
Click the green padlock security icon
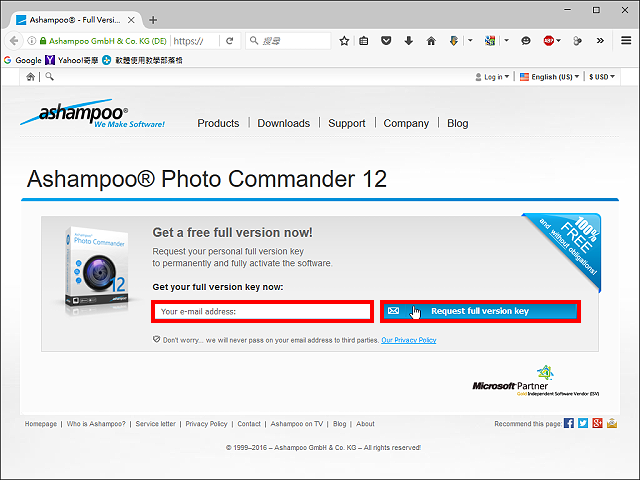pyautogui.click(x=43, y=41)
